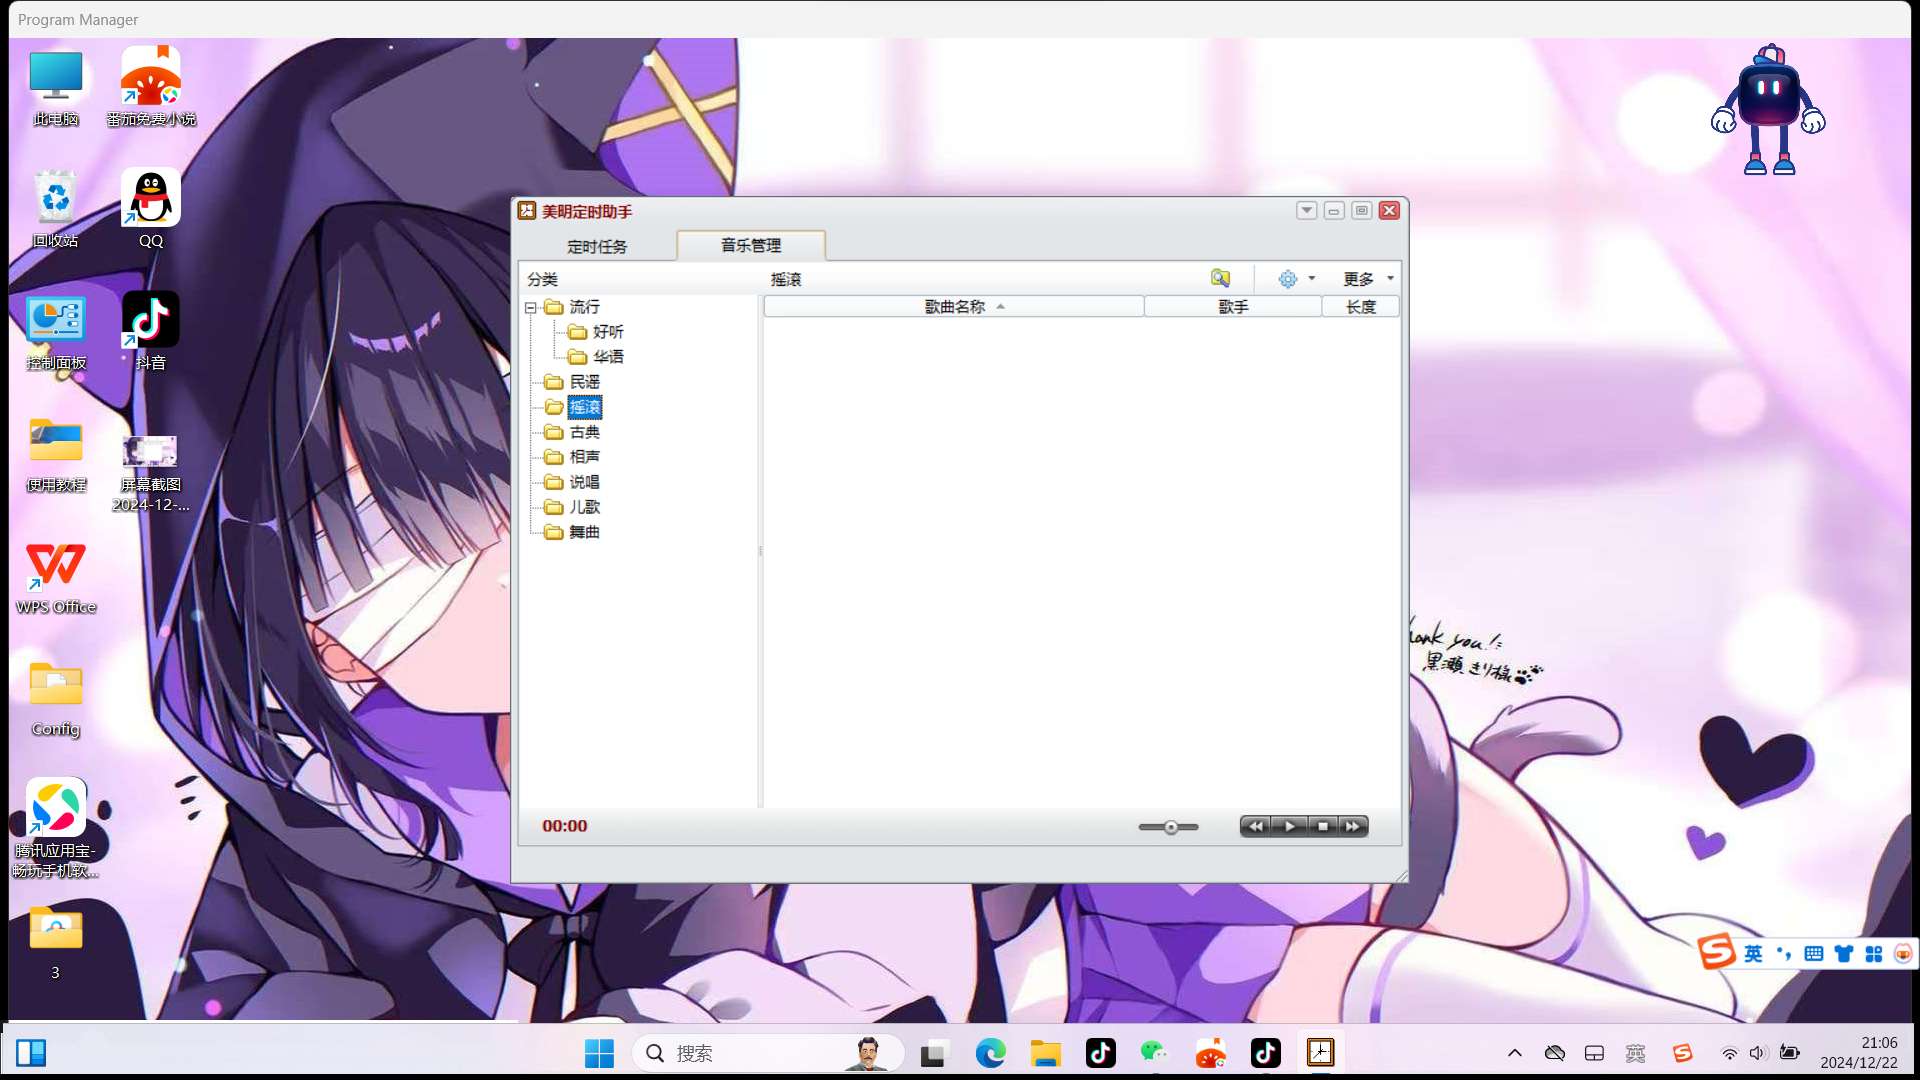Click the volume slider knob

click(1170, 827)
